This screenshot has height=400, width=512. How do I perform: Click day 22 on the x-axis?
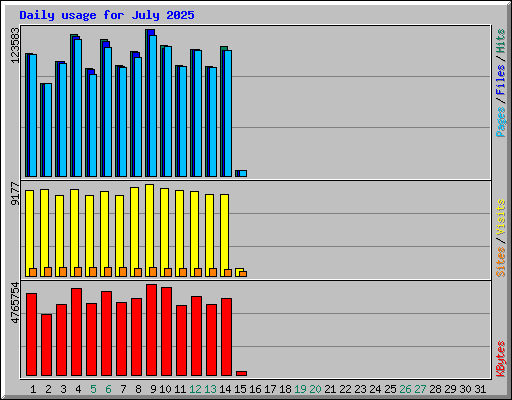(345, 389)
